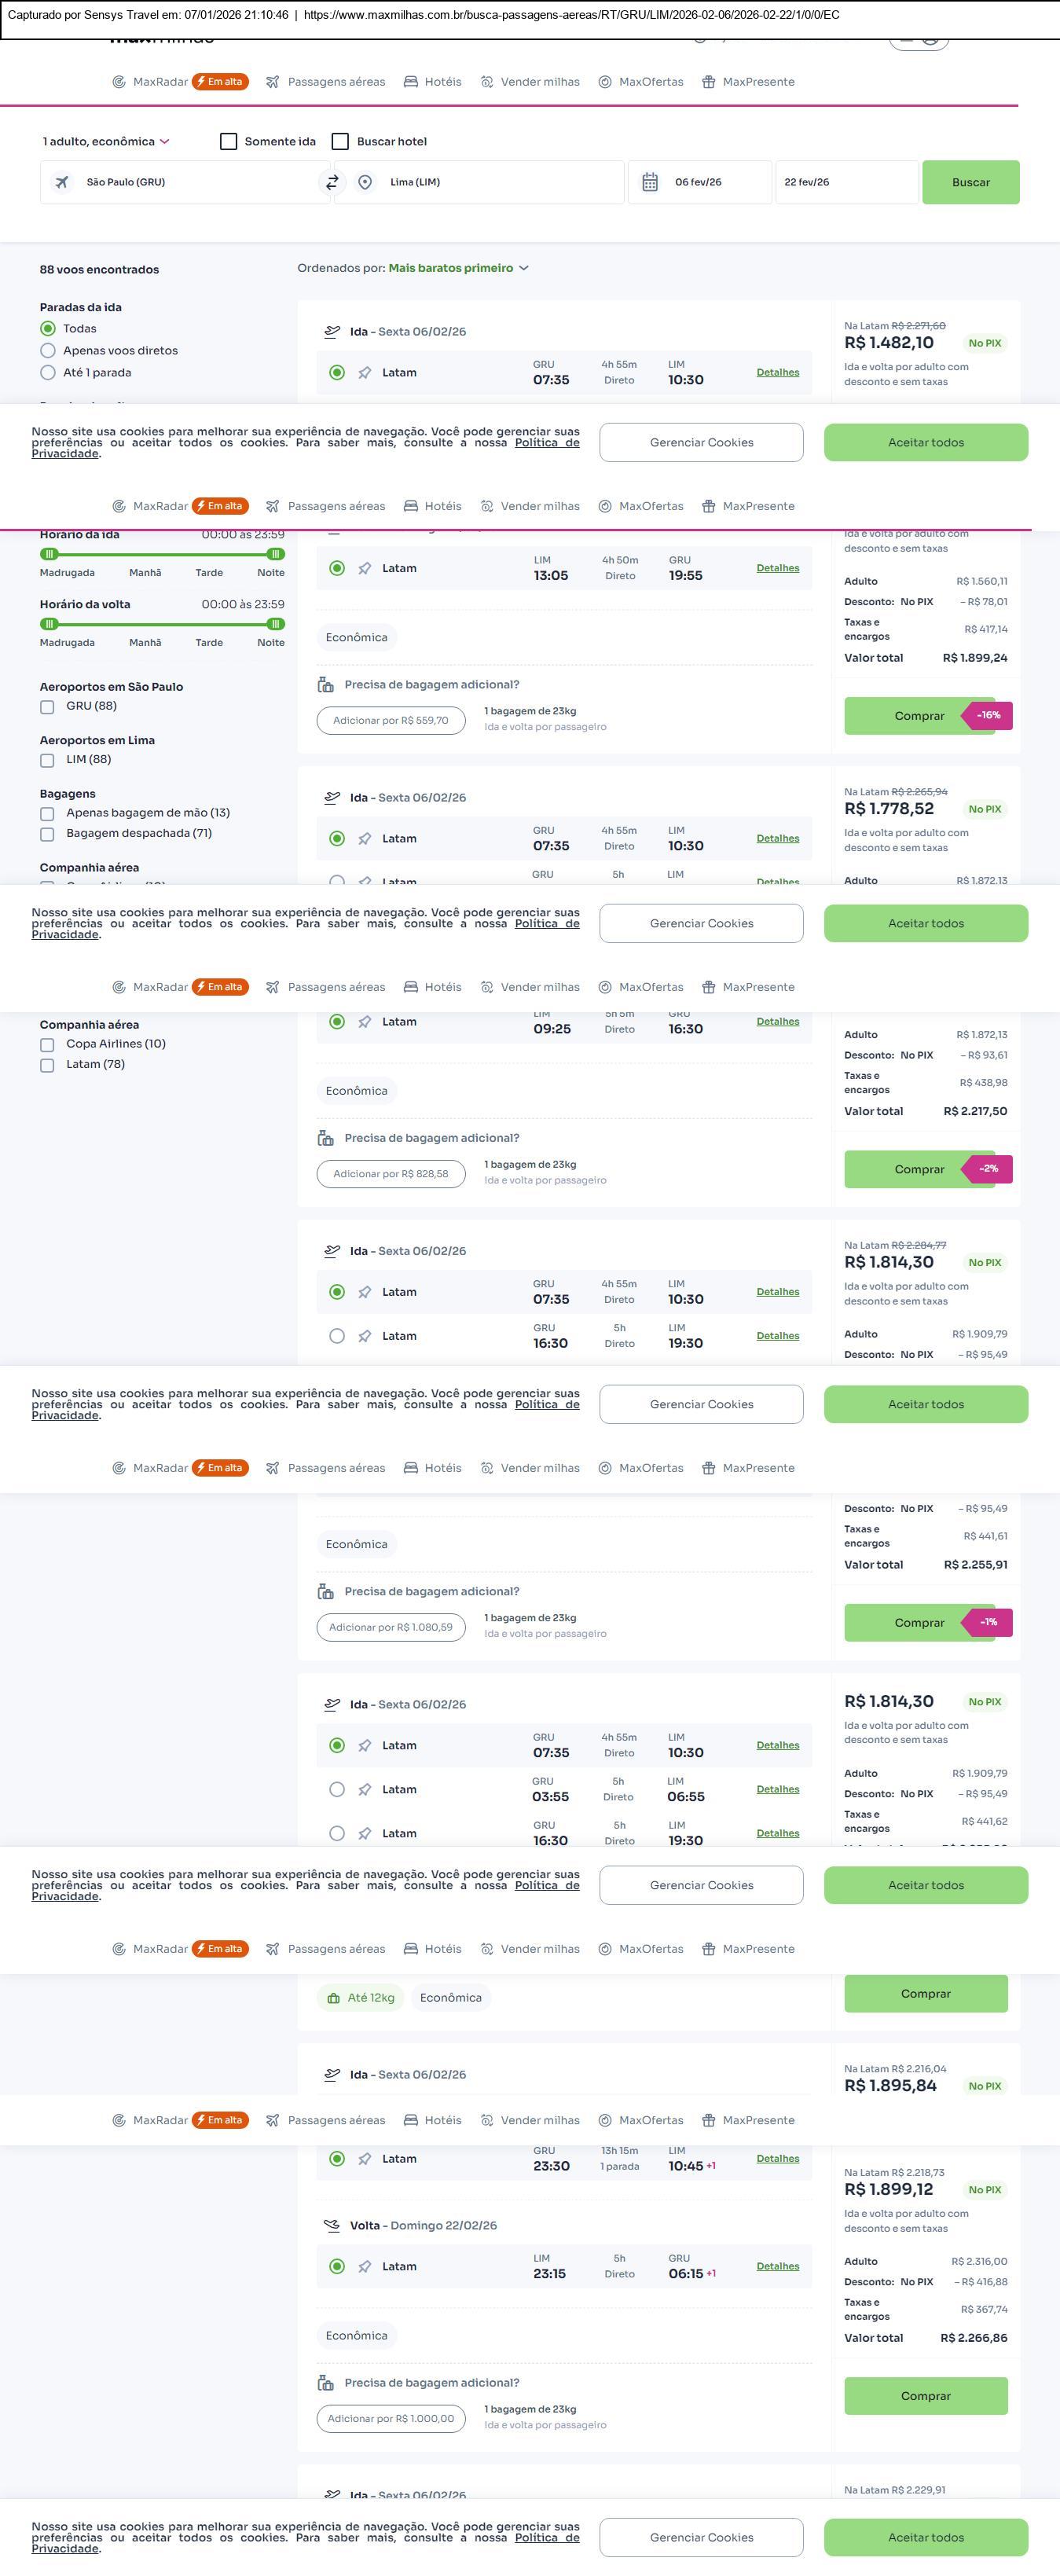This screenshot has height=2576, width=1060.
Task: Click Adicionar por R$ 559,70 baggage button
Action: coord(391,720)
